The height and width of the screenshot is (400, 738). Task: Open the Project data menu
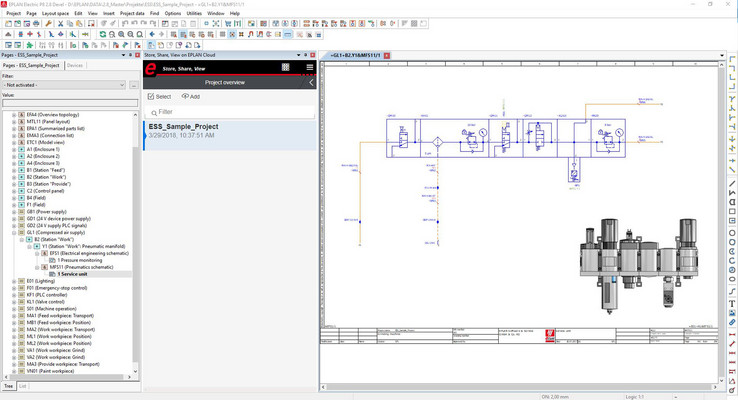(134, 13)
